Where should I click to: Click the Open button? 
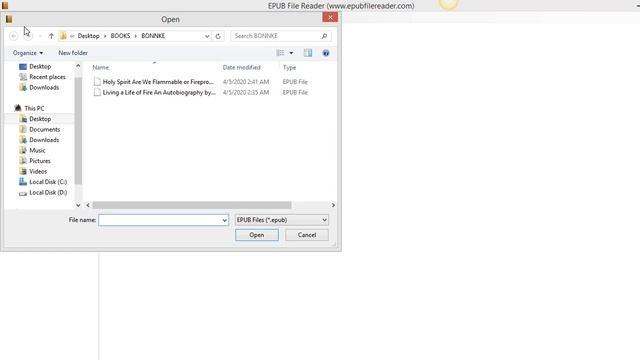coord(257,235)
